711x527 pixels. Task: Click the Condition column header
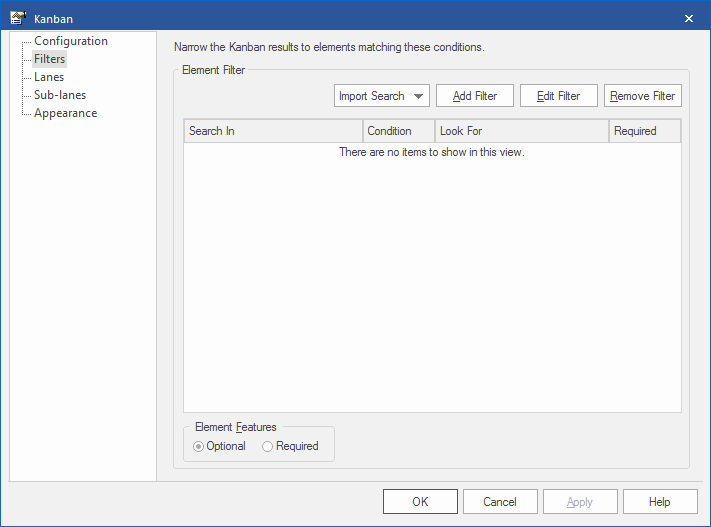[x=398, y=131]
